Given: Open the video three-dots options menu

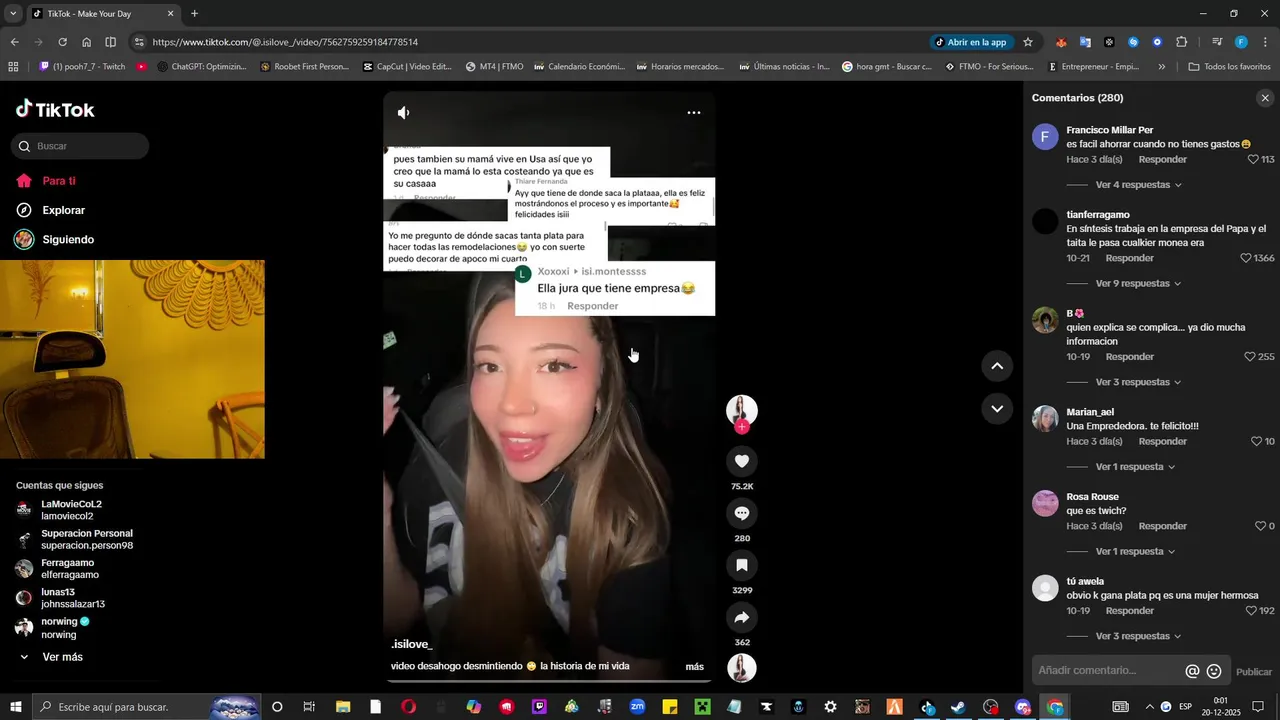Looking at the screenshot, I should (x=694, y=113).
